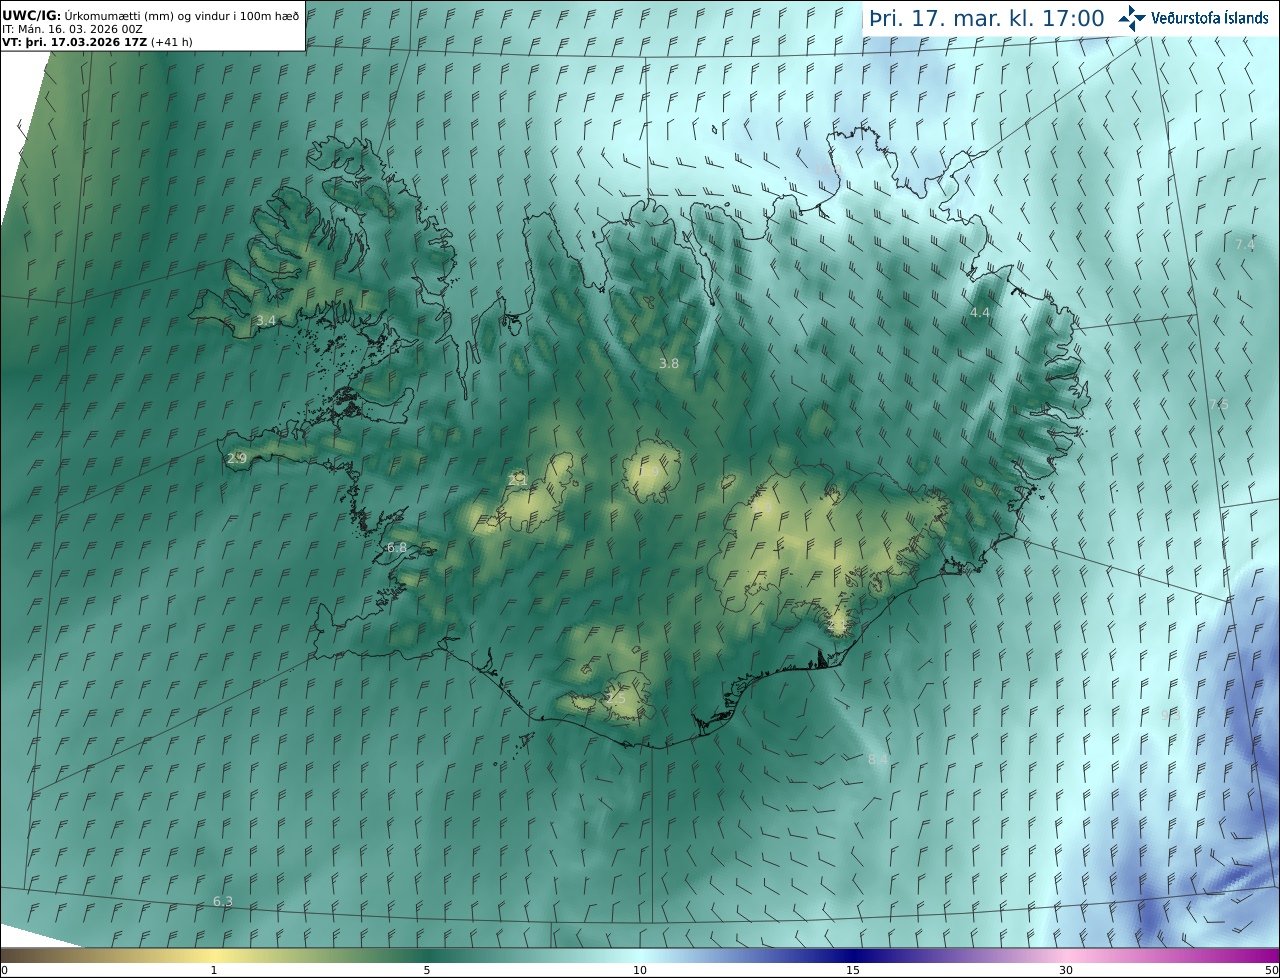The height and width of the screenshot is (978, 1280).
Task: Click the 5 tick label on the colorbar
Action: (427, 970)
